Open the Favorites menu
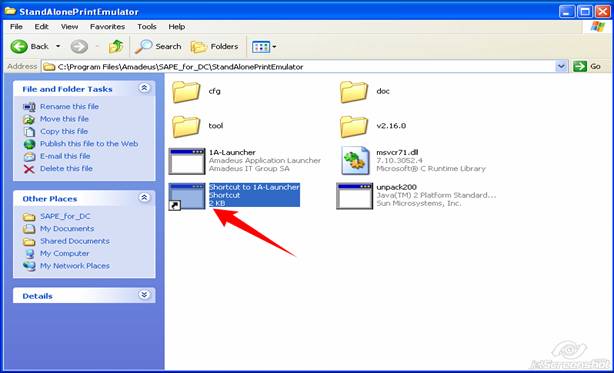Image resolution: width=614 pixels, height=373 pixels. (107, 27)
